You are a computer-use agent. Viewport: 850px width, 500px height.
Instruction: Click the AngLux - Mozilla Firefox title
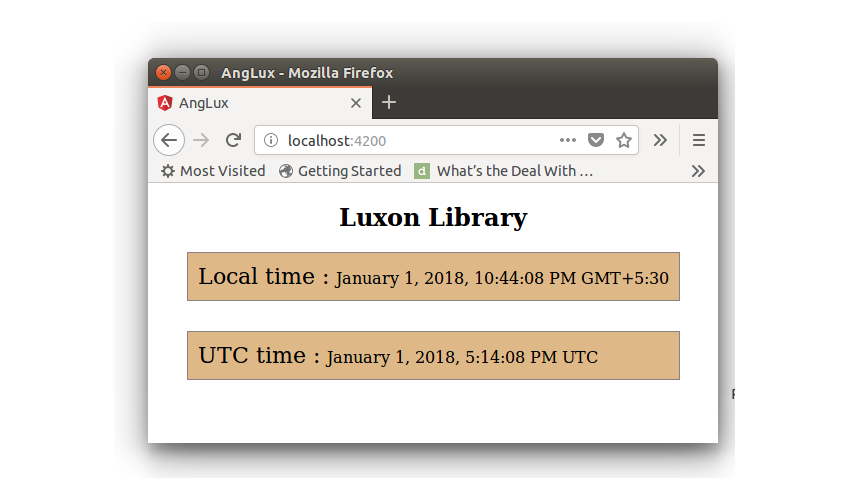pos(307,73)
